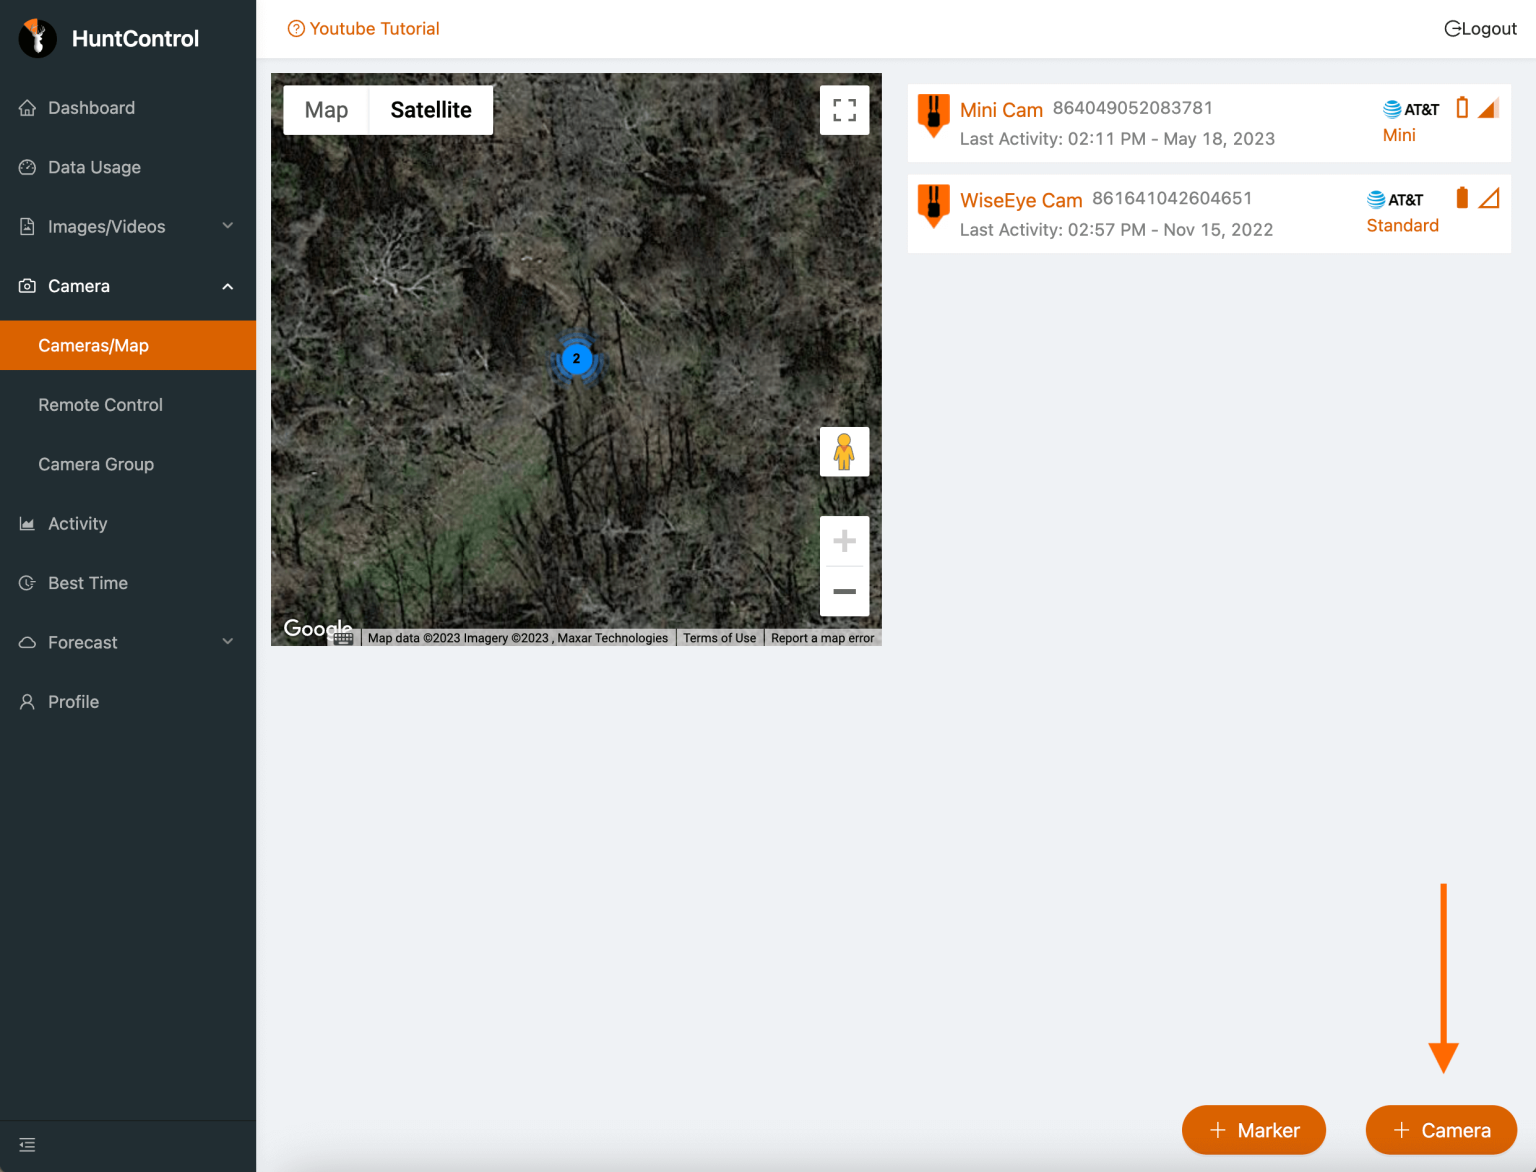Open the Activity chart icon

click(x=26, y=523)
